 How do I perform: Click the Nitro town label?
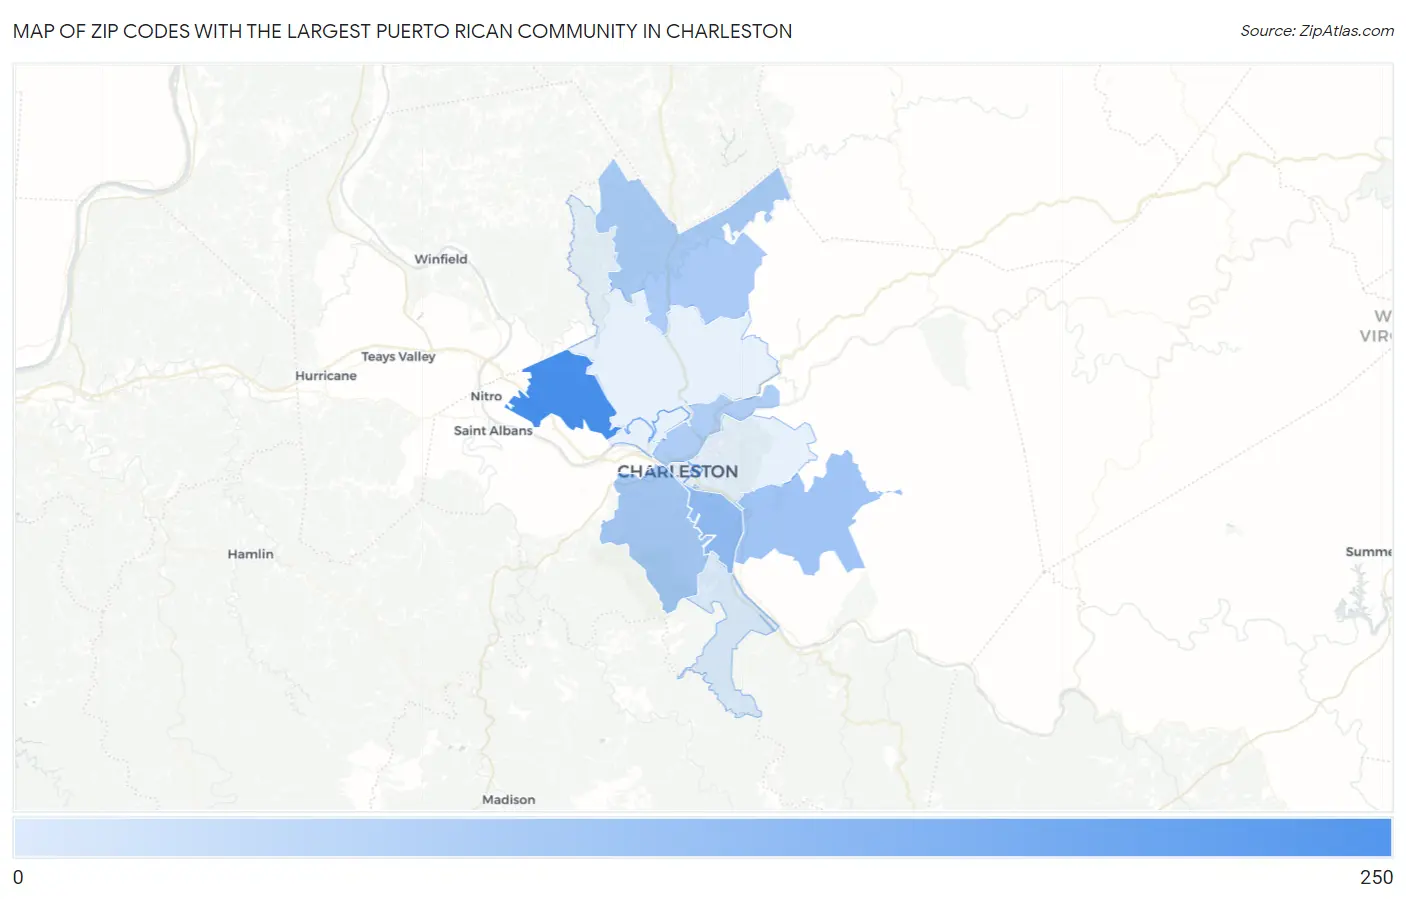point(486,396)
